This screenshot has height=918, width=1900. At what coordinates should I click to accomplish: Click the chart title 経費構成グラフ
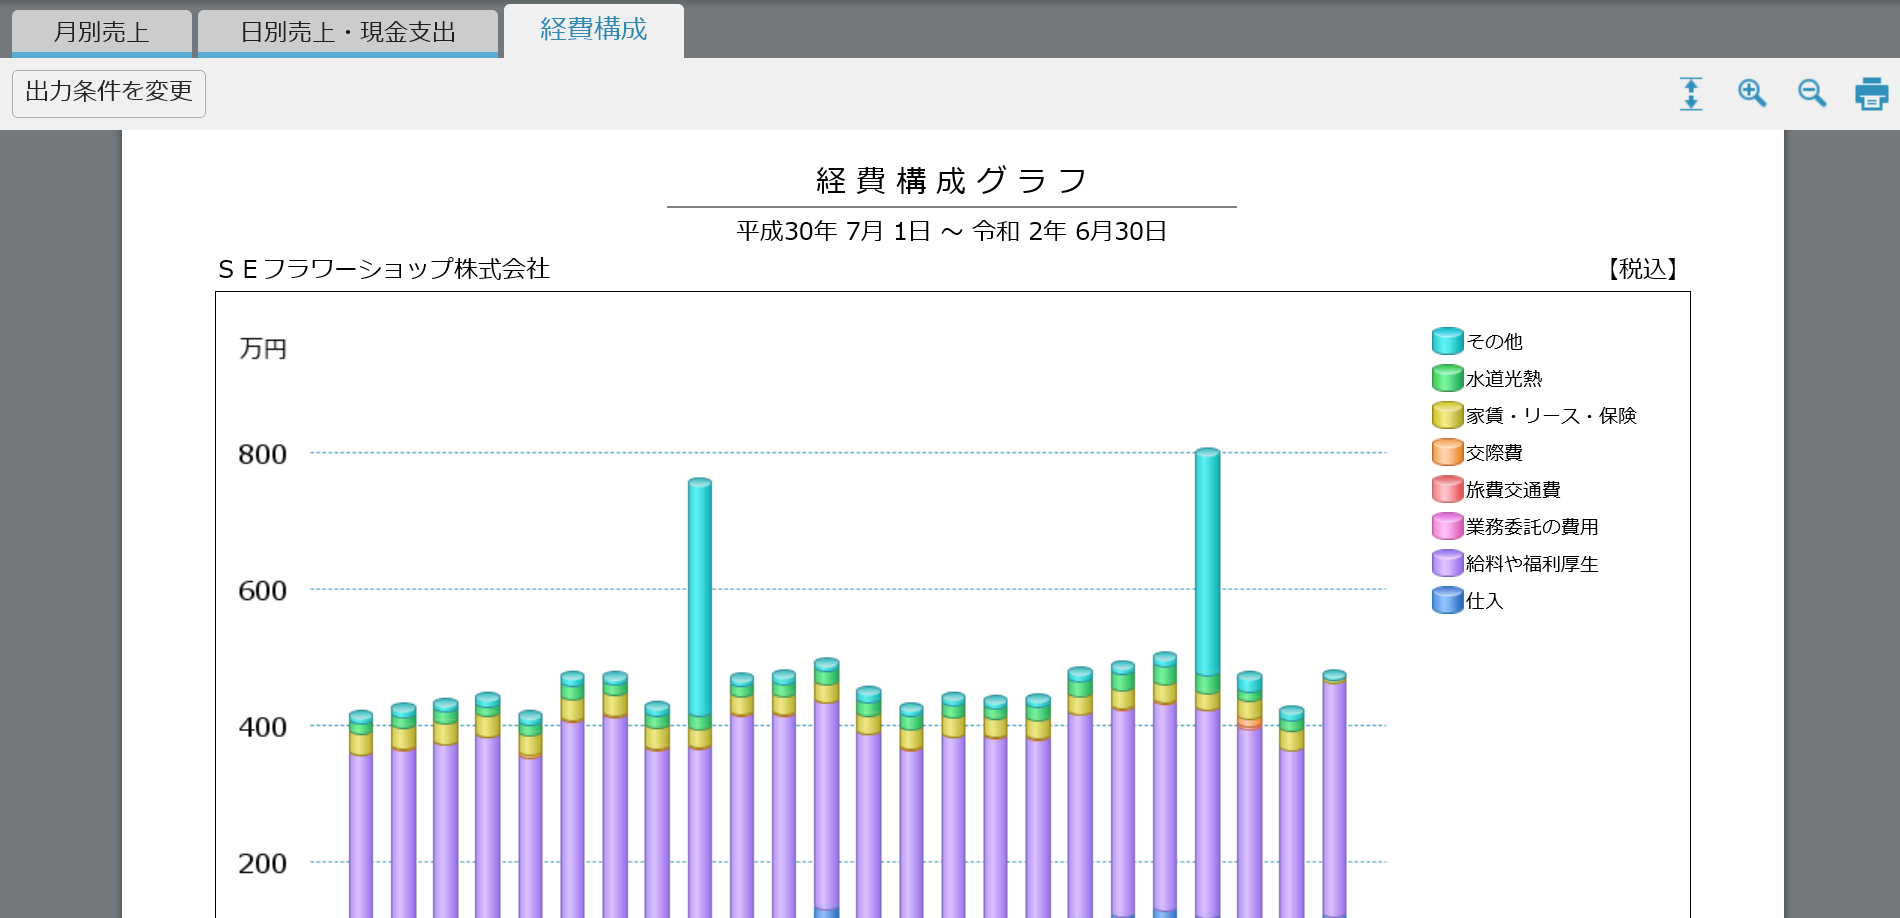click(951, 181)
